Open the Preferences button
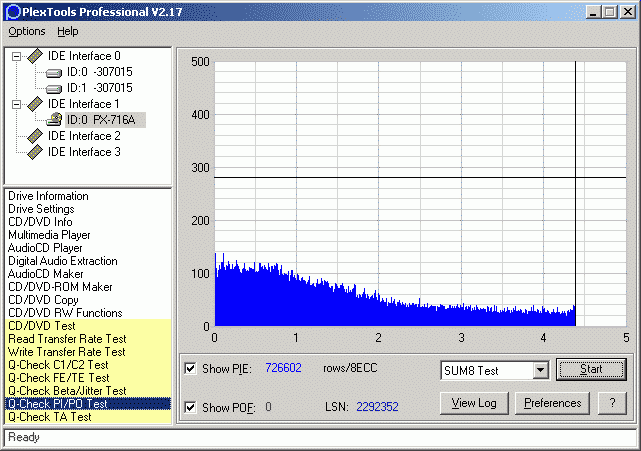Viewport: 641px width, 451px height. (552, 403)
